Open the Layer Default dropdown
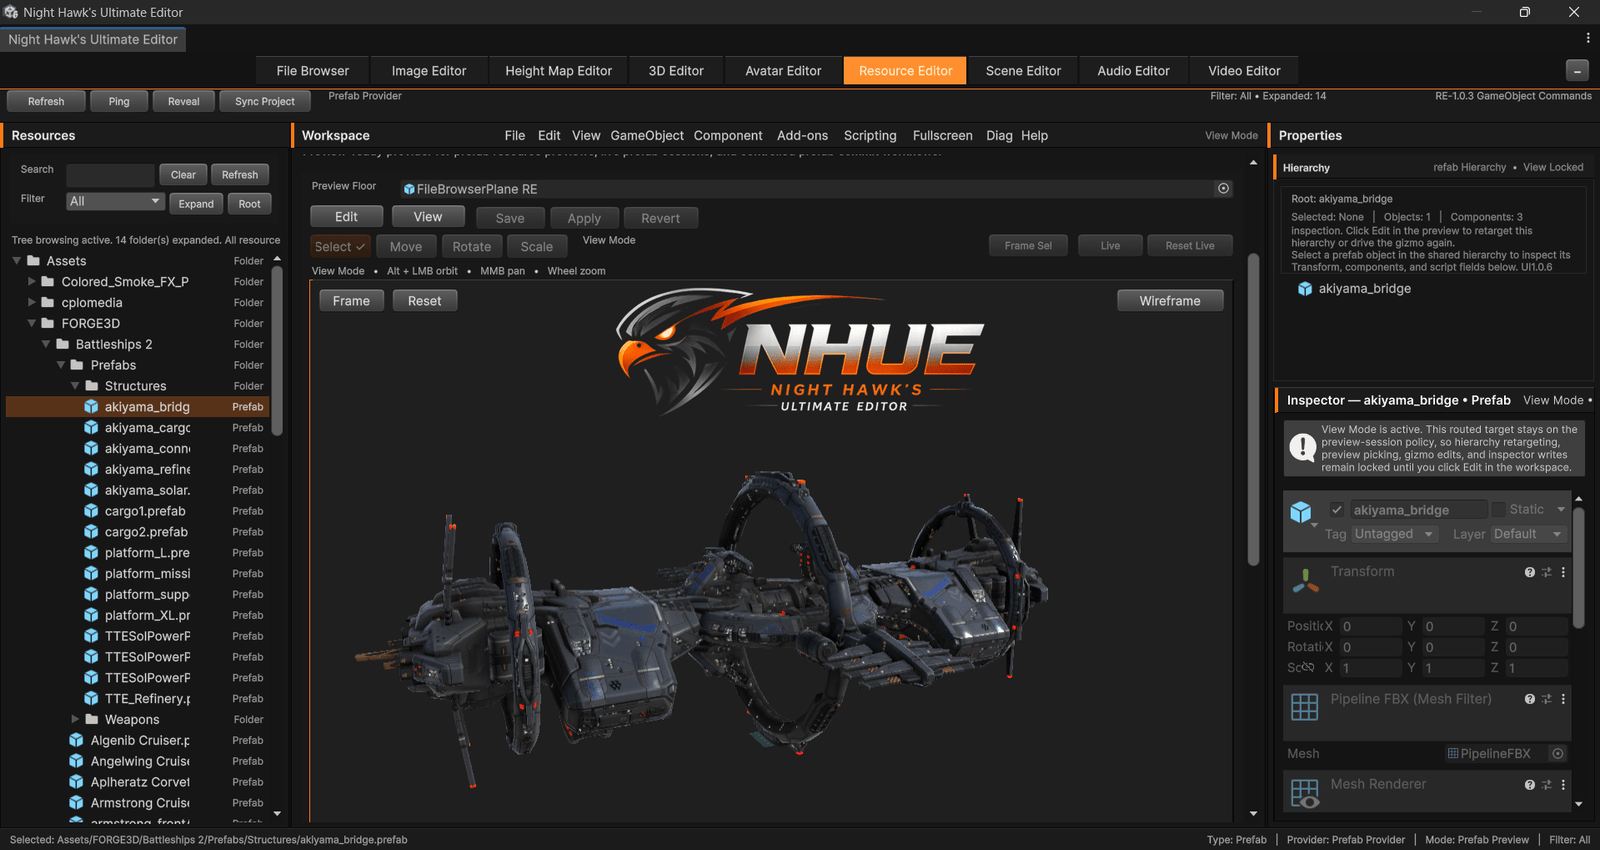 pos(1527,534)
